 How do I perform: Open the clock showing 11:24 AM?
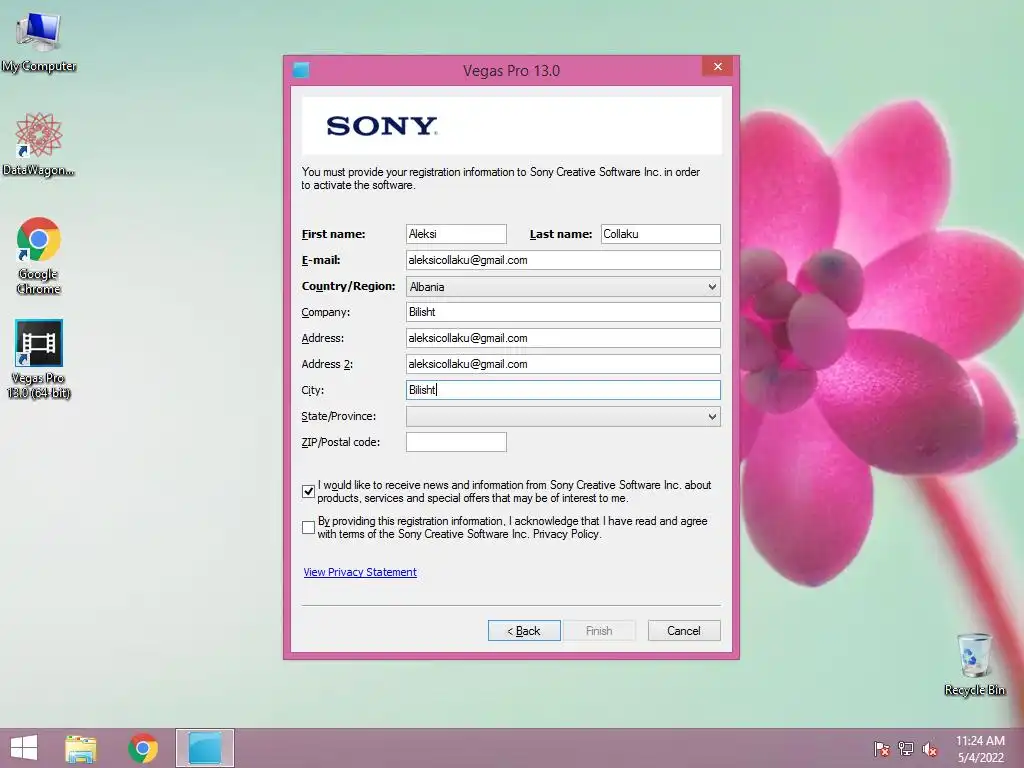tap(980, 748)
